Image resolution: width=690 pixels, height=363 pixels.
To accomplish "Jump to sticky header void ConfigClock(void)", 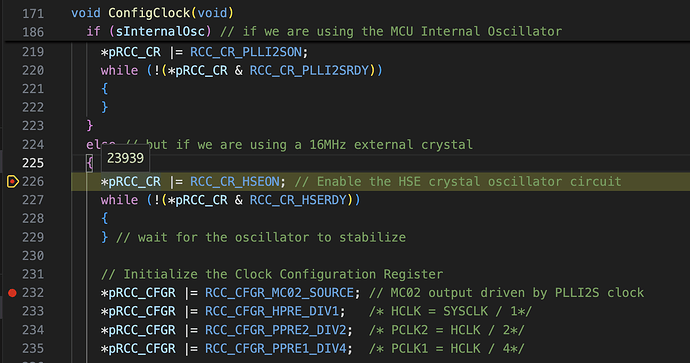I will point(152,13).
